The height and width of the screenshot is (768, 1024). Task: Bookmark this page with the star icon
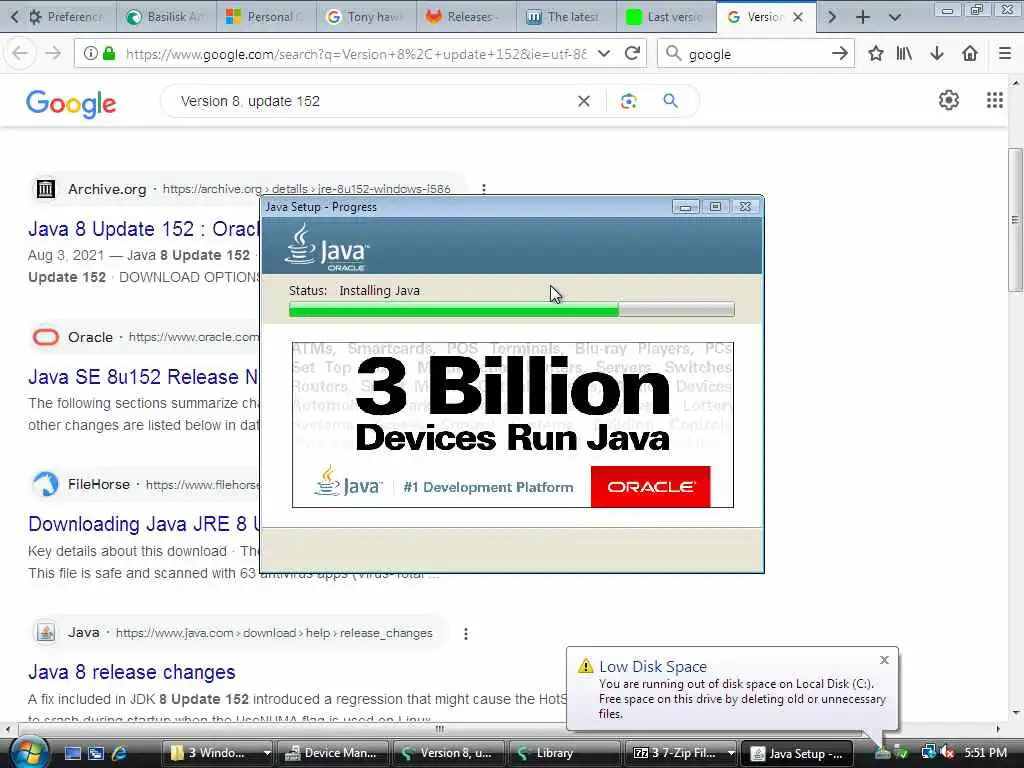coord(876,54)
